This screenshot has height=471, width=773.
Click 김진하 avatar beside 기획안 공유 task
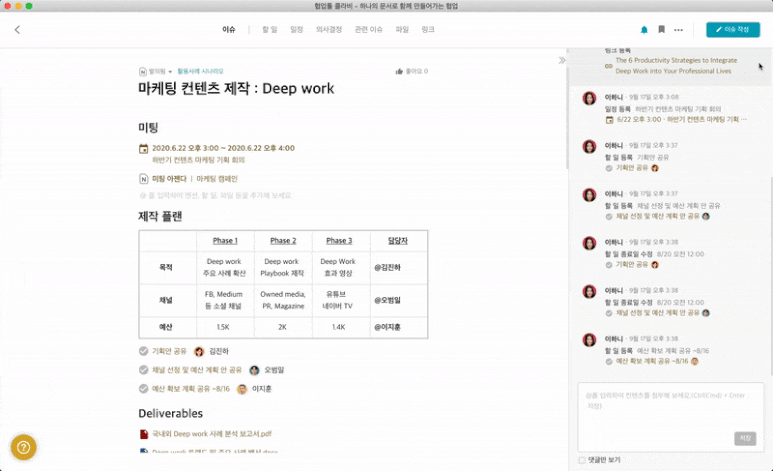199,351
